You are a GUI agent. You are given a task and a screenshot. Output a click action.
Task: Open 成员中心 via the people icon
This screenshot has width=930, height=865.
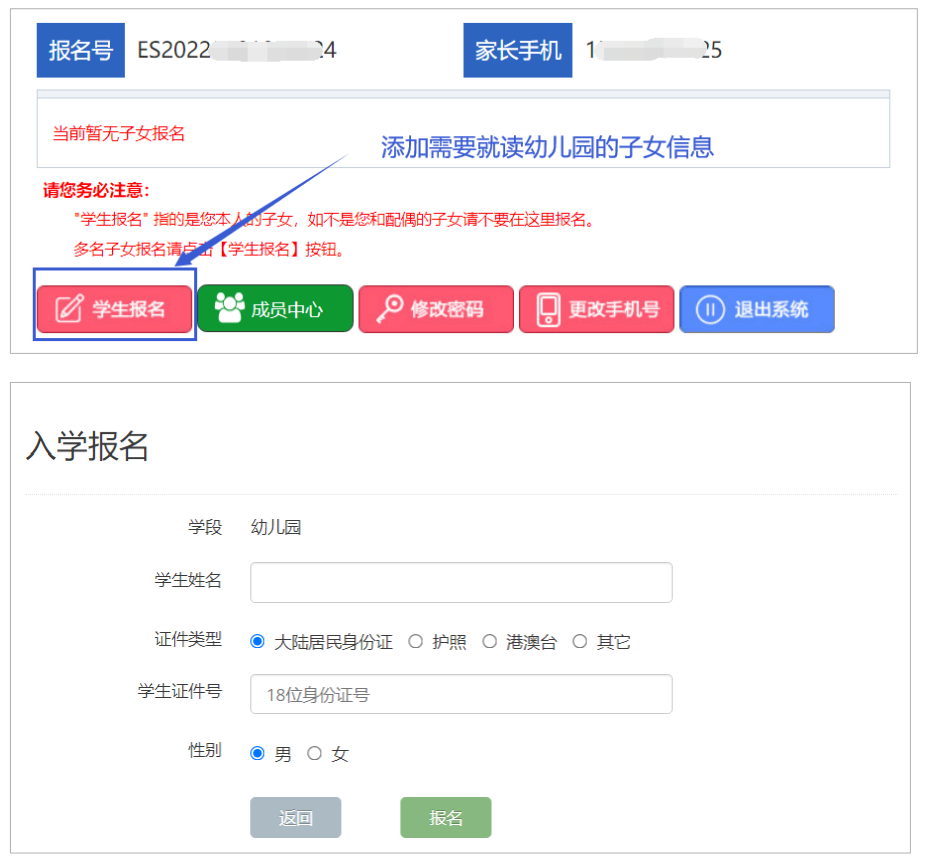tap(230, 309)
